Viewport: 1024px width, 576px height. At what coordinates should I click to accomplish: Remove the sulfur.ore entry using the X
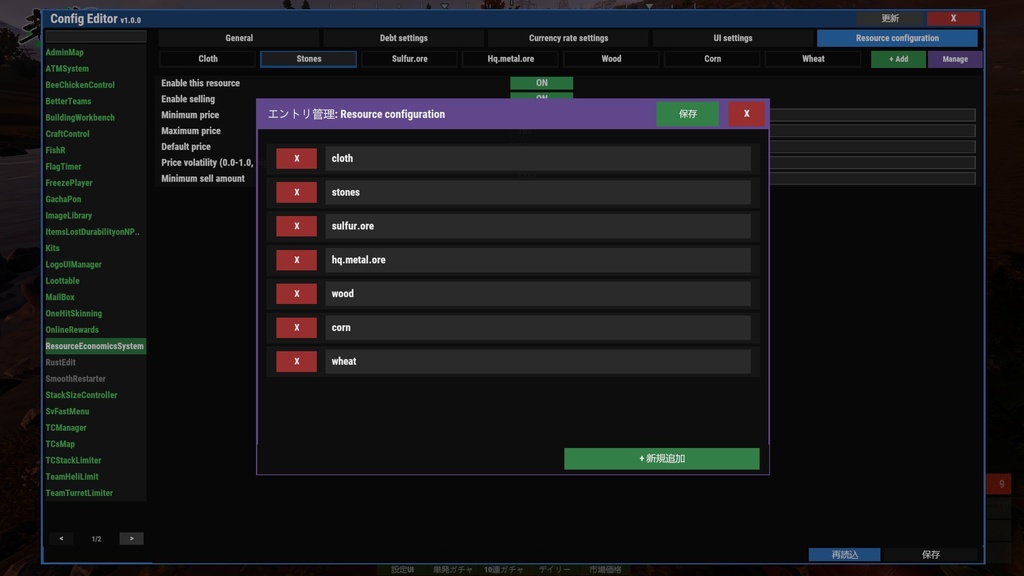[x=296, y=226]
